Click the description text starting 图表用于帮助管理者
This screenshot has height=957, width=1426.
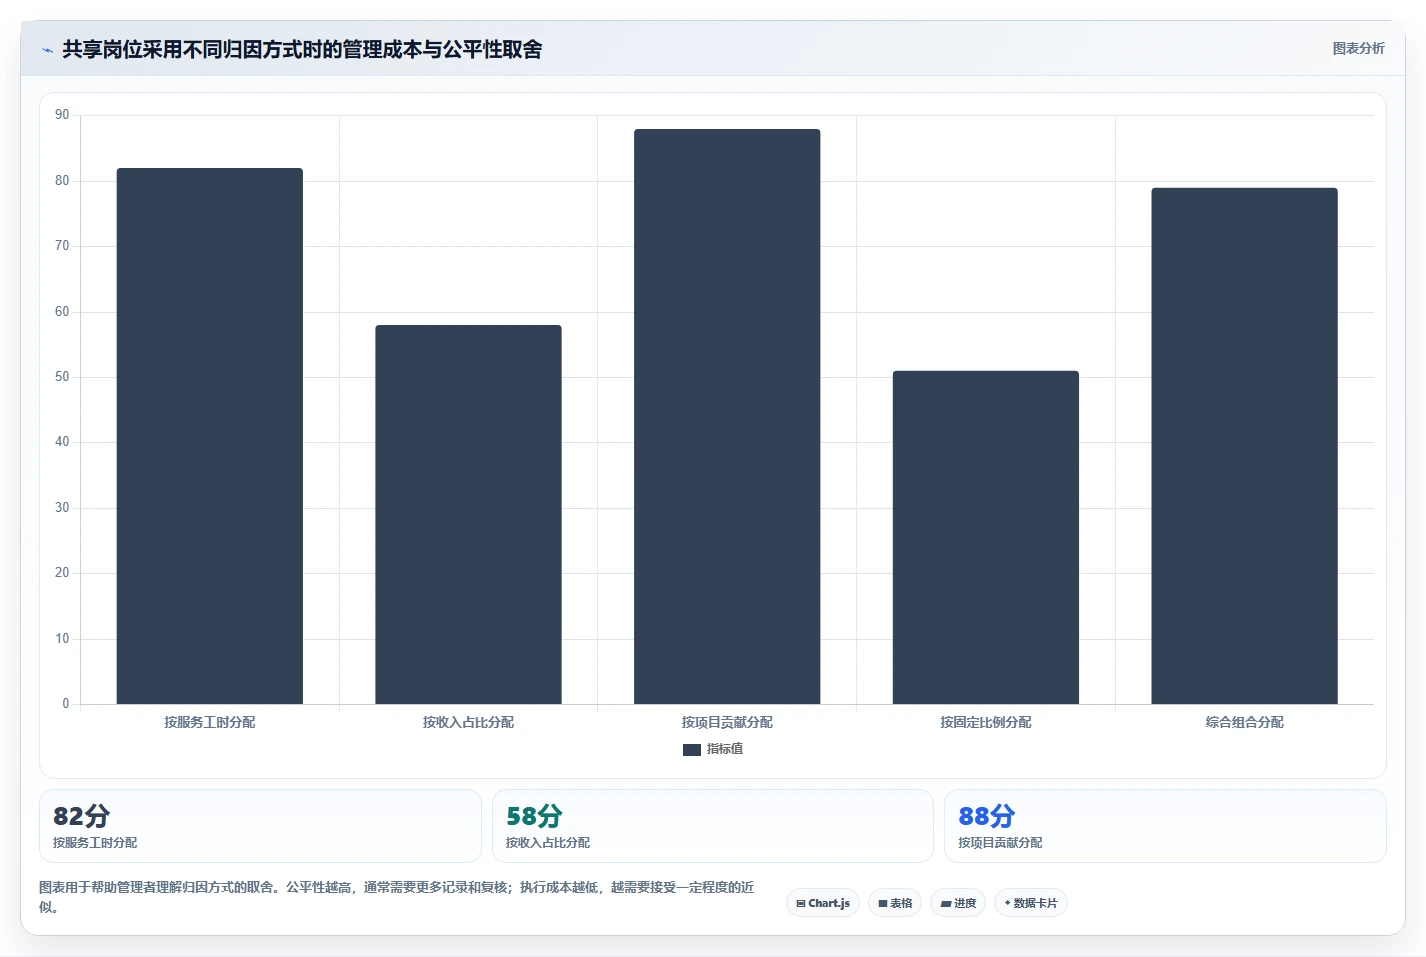[397, 897]
